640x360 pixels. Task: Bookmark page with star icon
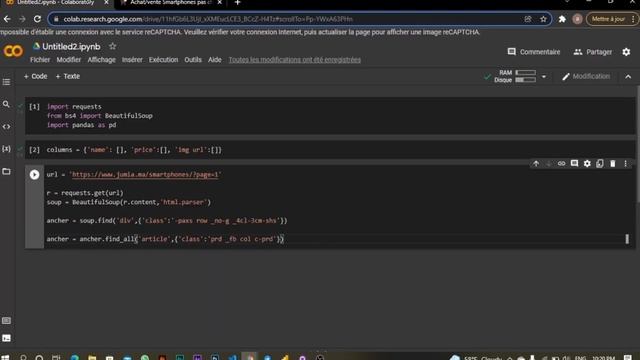[x=543, y=19]
